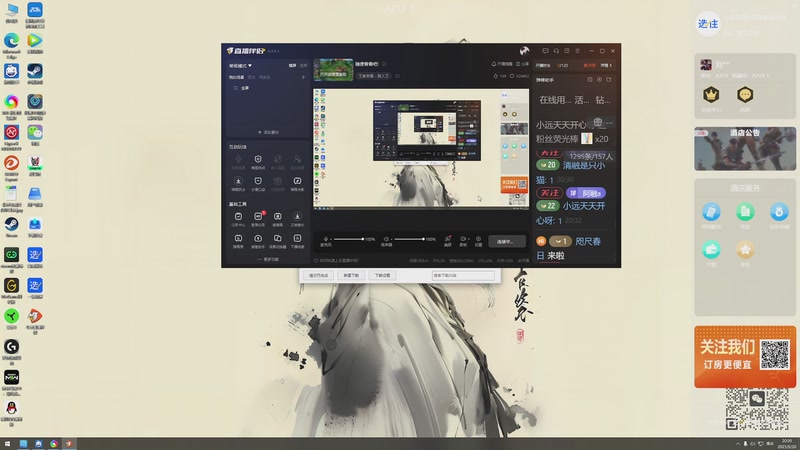Open the user avatar in the title bar
Screen dimensions: 800x450
pos(524,51)
